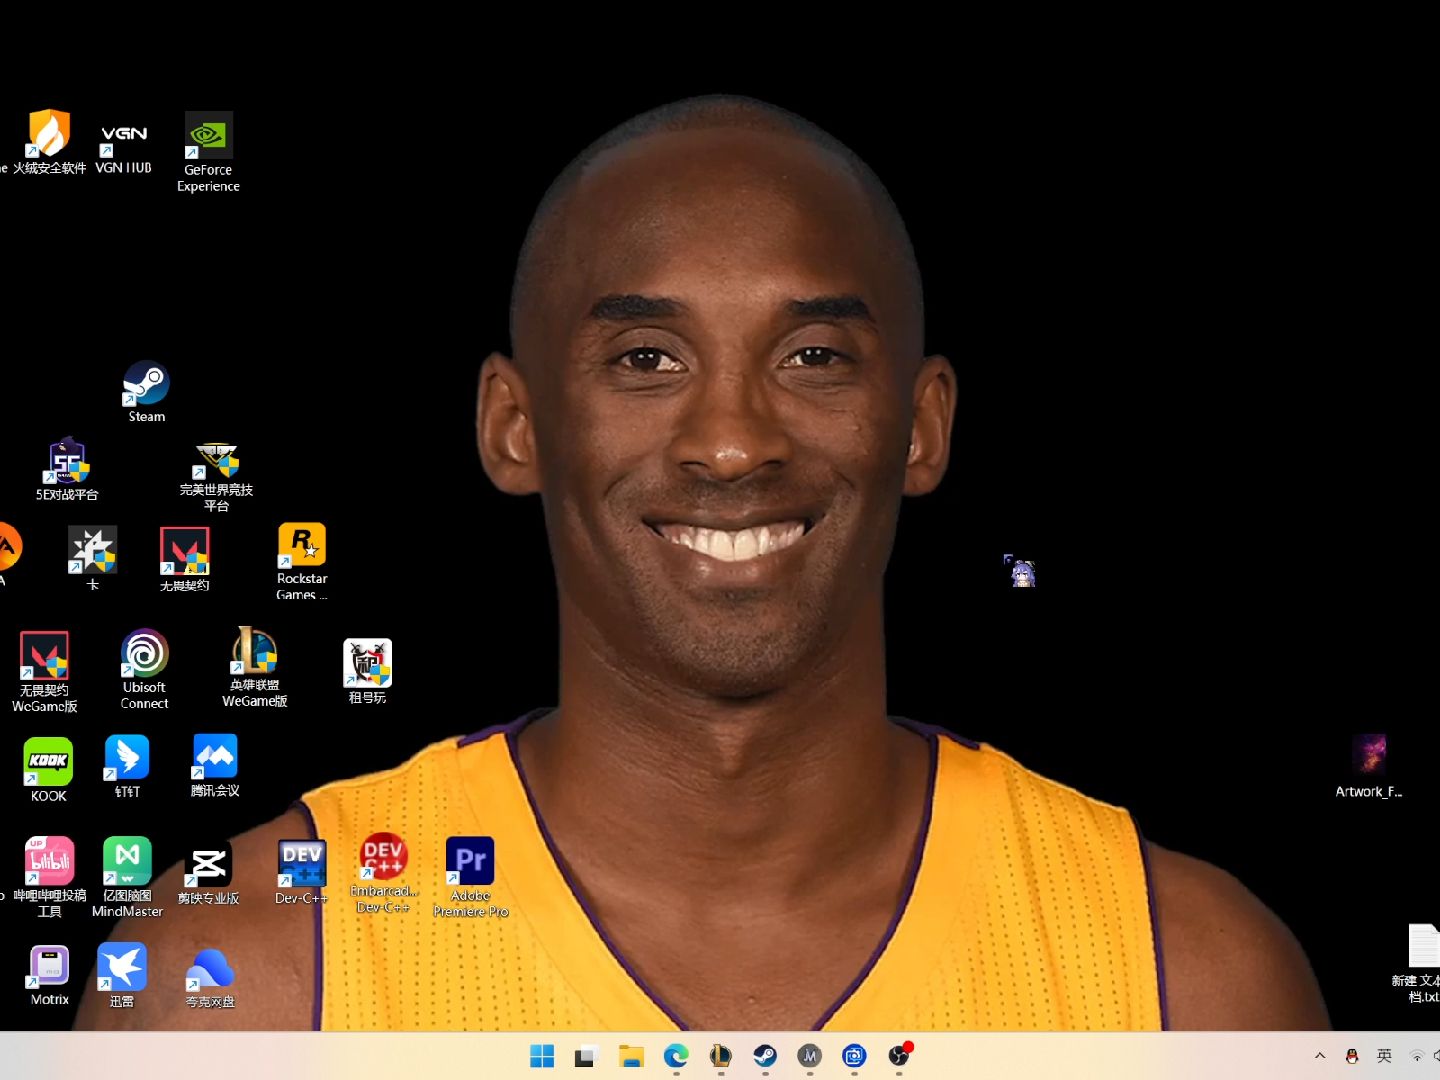Click the Artwork_F... desktop file
Viewport: 1440px width, 1080px height.
pos(1369,766)
